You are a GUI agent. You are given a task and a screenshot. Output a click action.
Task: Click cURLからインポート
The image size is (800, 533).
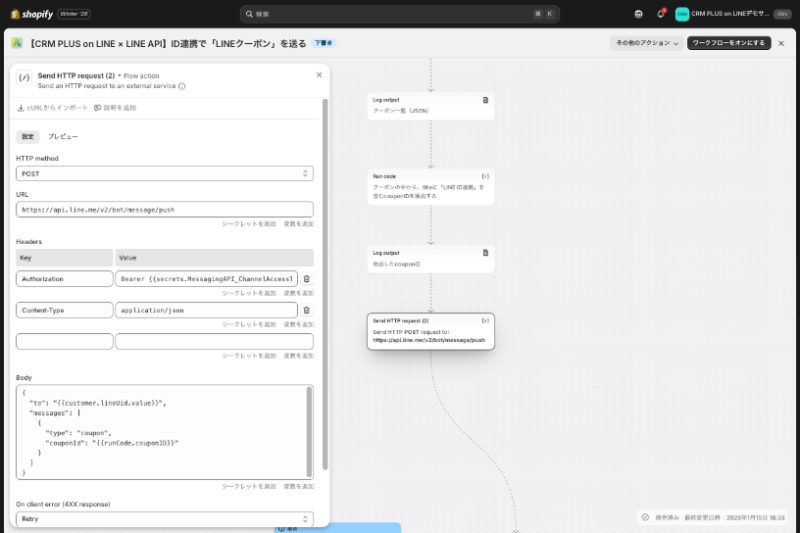click(53, 108)
